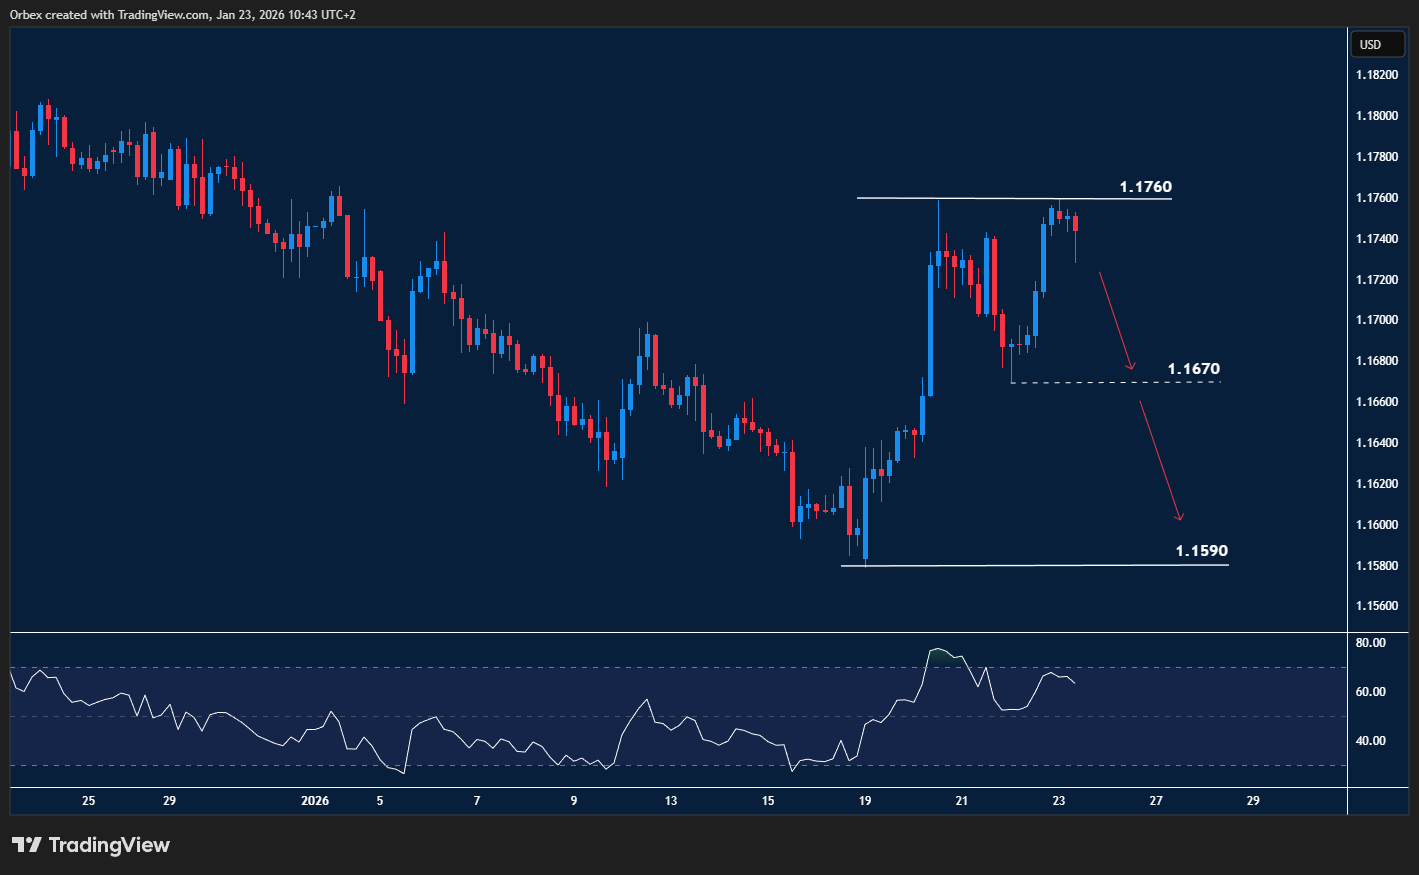Image resolution: width=1419 pixels, height=875 pixels.
Task: Click the RSI overbought zone highlight
Action: coord(941,655)
